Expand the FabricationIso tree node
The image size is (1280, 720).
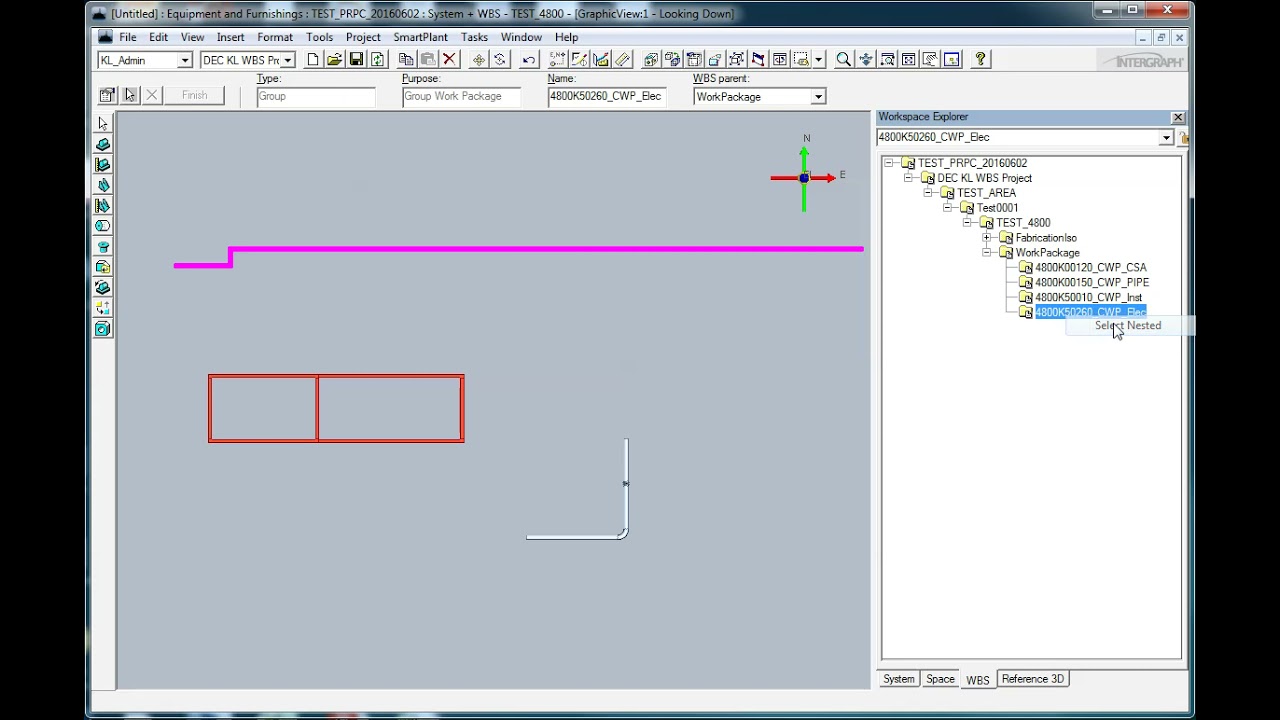987,238
